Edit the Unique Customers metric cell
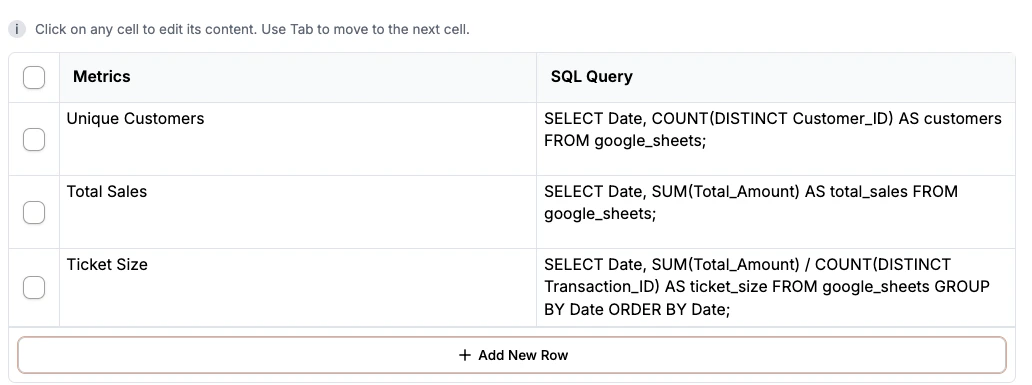The image size is (1032, 385). click(297, 139)
